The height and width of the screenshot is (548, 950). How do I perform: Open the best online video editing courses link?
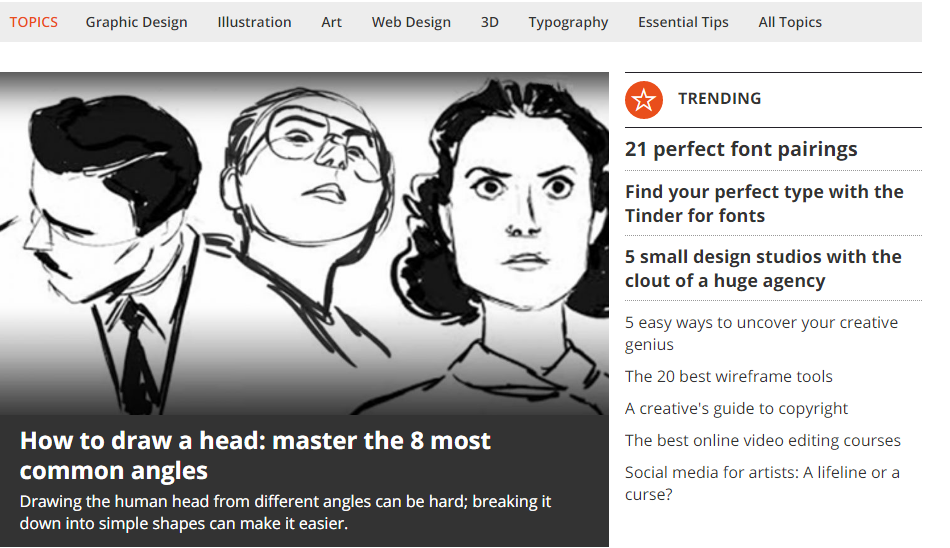tap(762, 441)
